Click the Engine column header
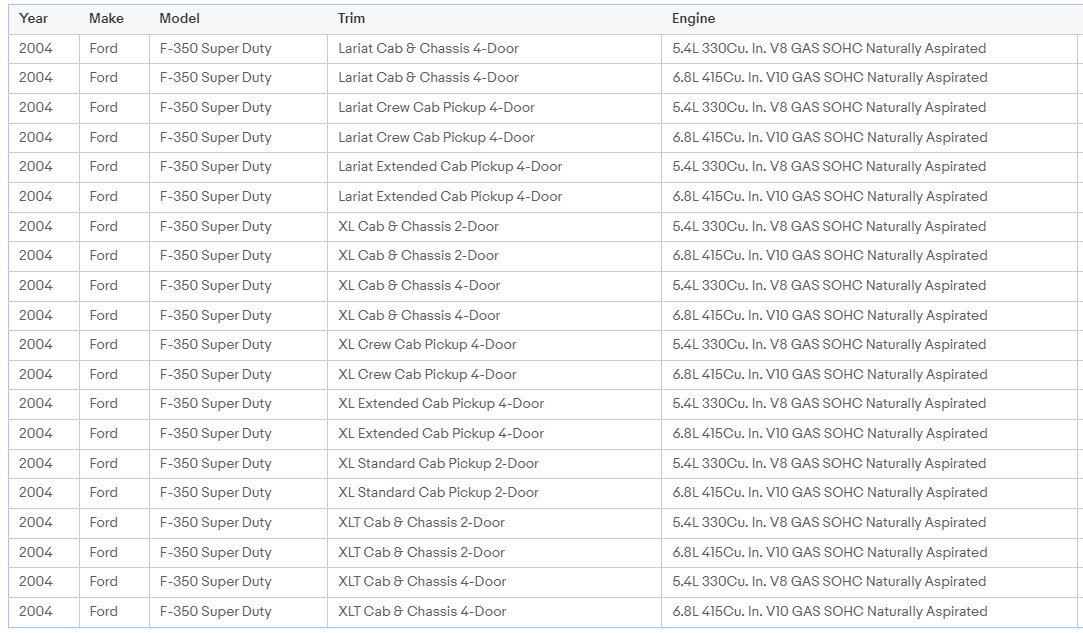This screenshot has height=633, width=1083. (x=693, y=19)
